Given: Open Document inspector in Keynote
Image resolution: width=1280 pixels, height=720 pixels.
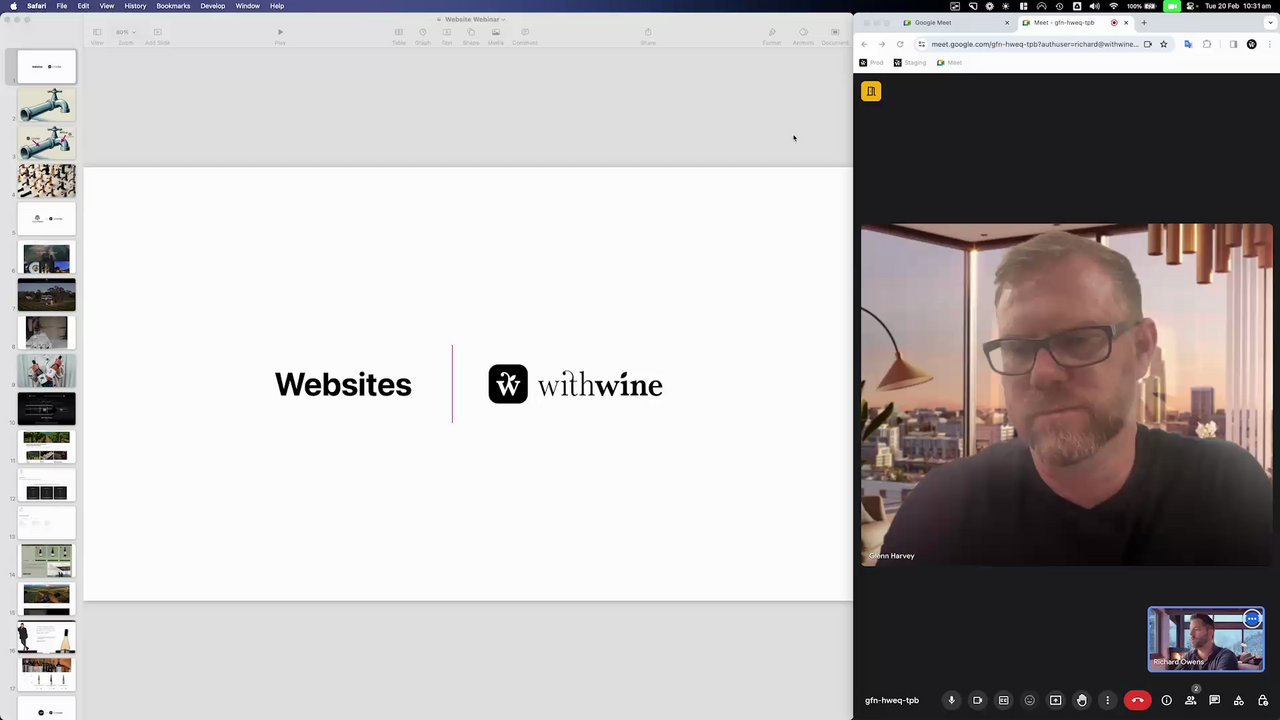Looking at the screenshot, I should click(x=835, y=36).
